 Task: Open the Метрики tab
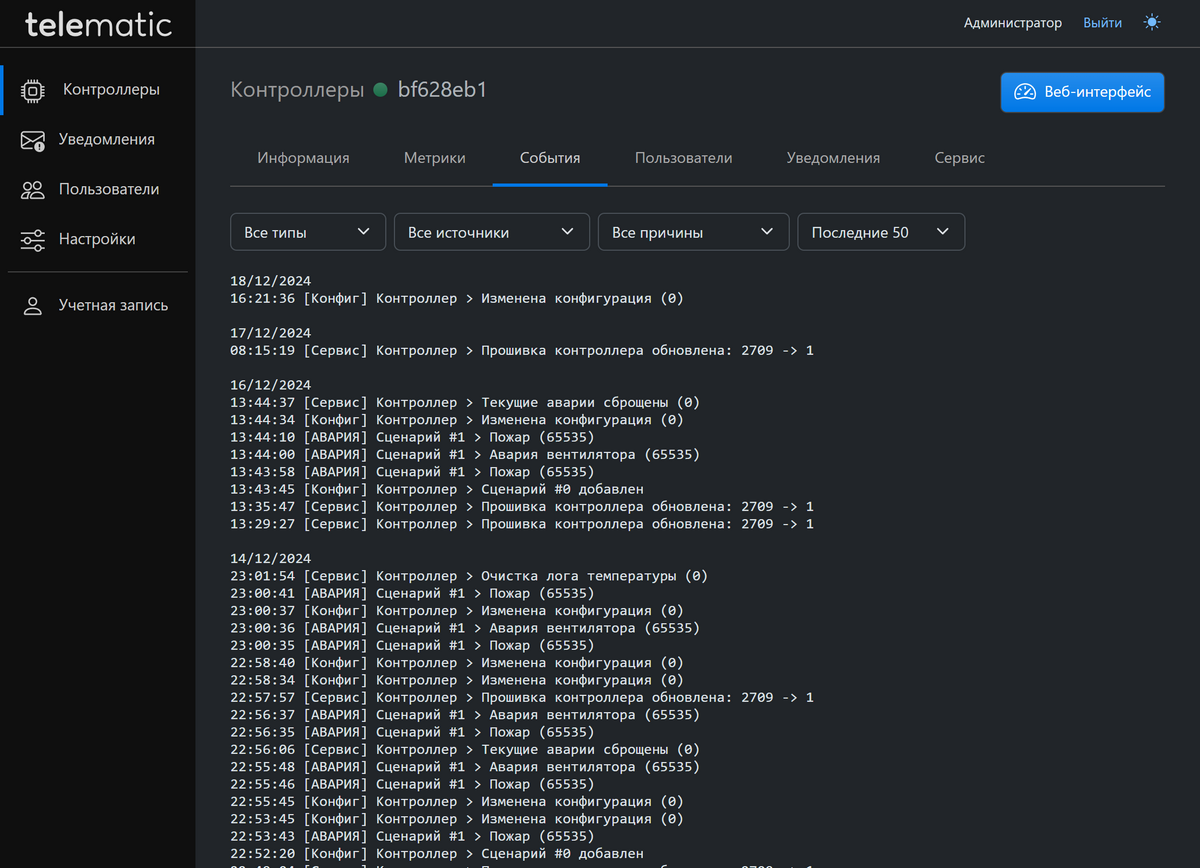(434, 158)
